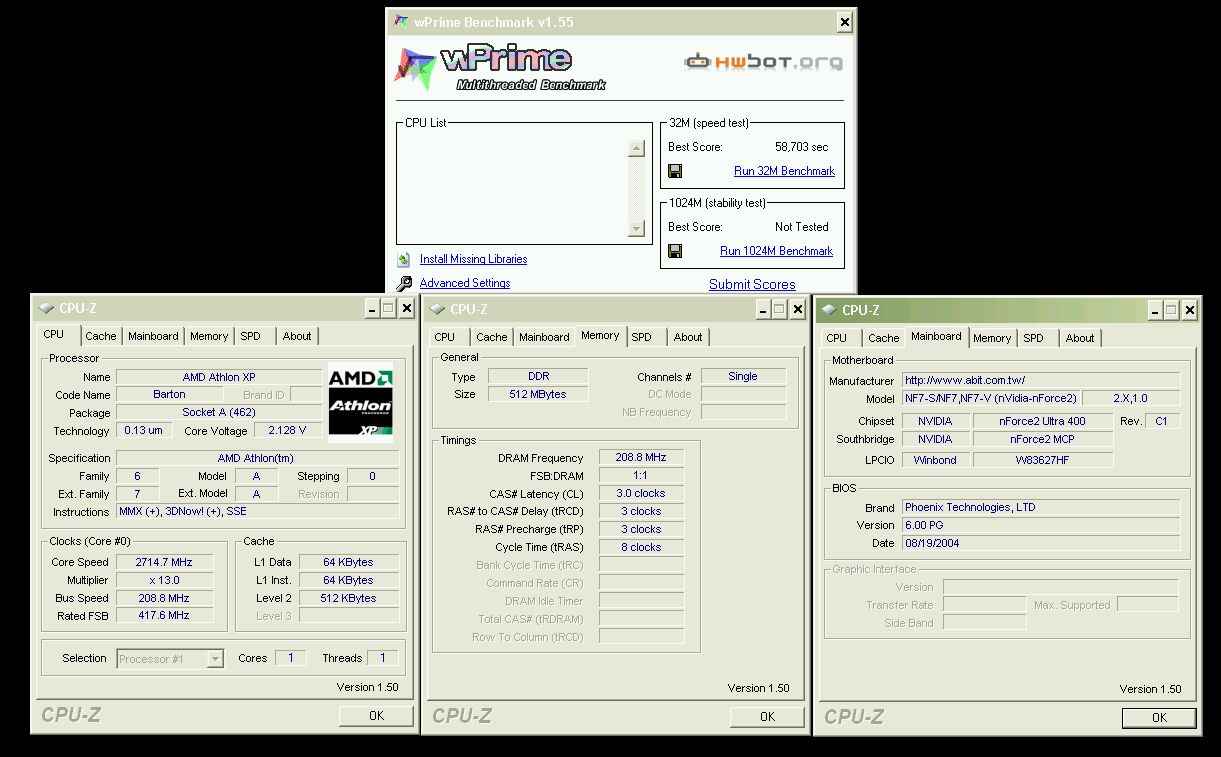Click the AMD Athlon XP name field
Viewport: 1221px width, 757px height.
[x=219, y=377]
